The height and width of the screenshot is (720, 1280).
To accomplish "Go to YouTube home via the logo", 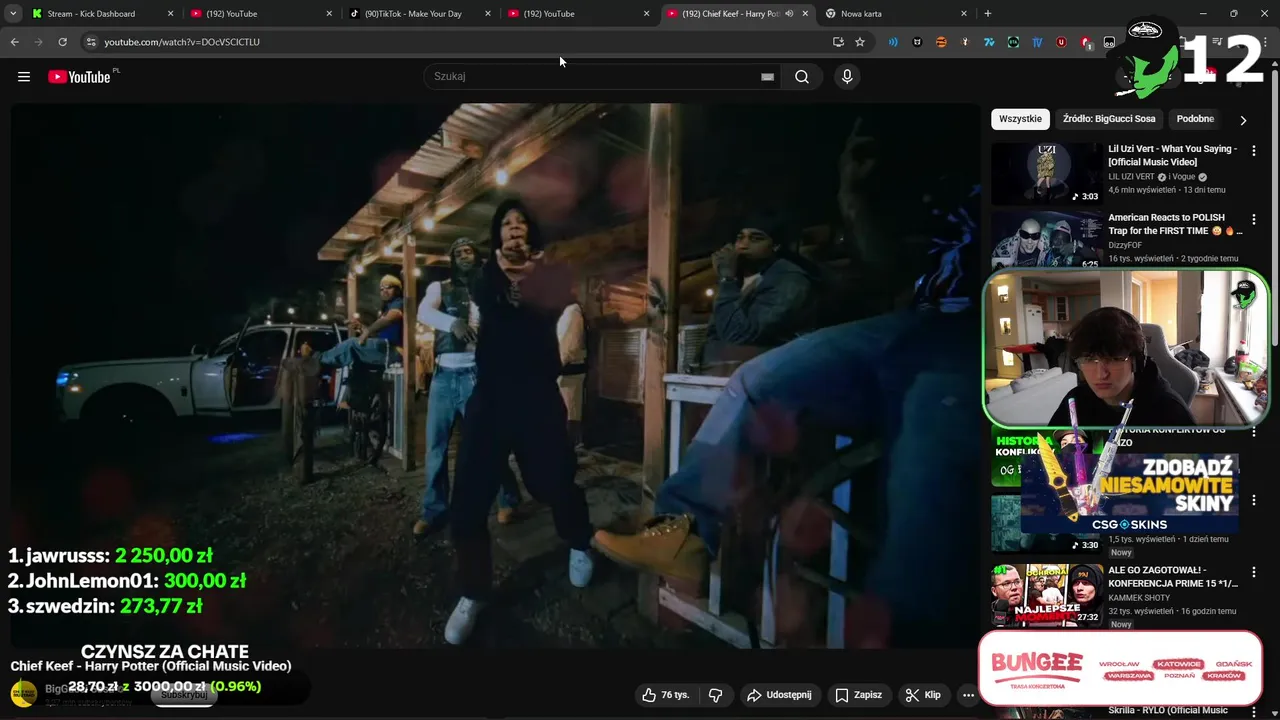I will pos(79,77).
